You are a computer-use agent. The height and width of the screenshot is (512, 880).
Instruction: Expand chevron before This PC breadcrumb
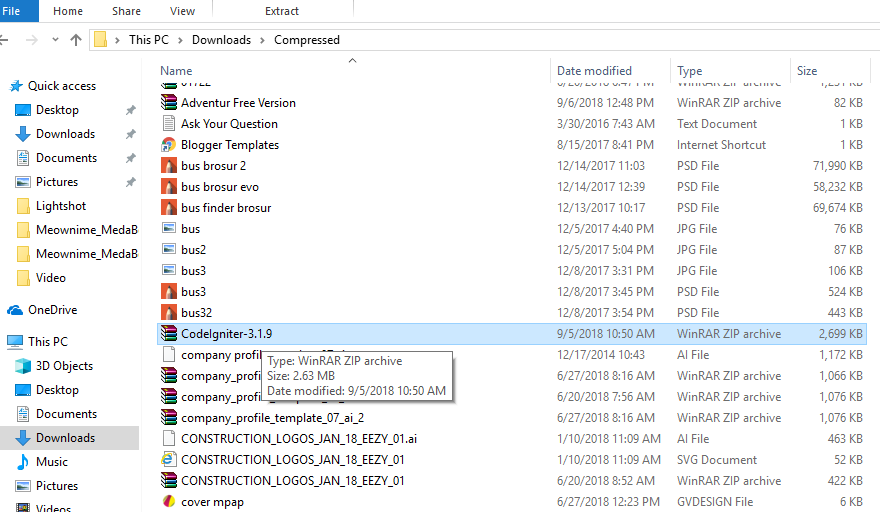pyautogui.click(x=117, y=40)
